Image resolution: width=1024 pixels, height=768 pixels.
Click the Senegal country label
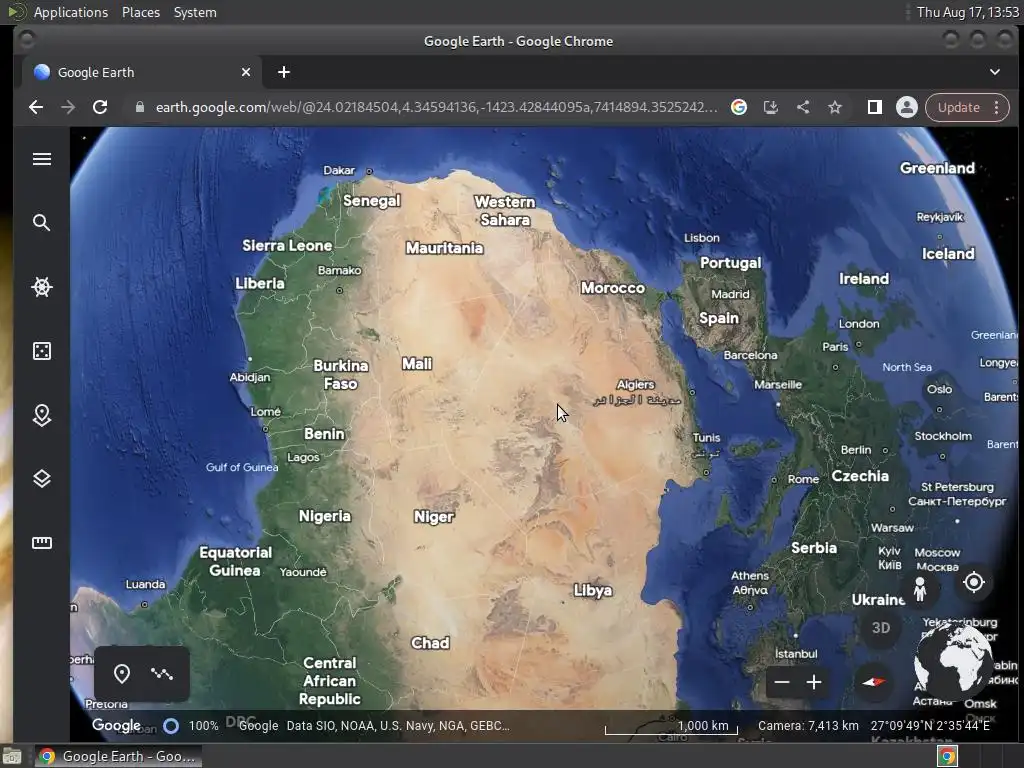(x=372, y=200)
